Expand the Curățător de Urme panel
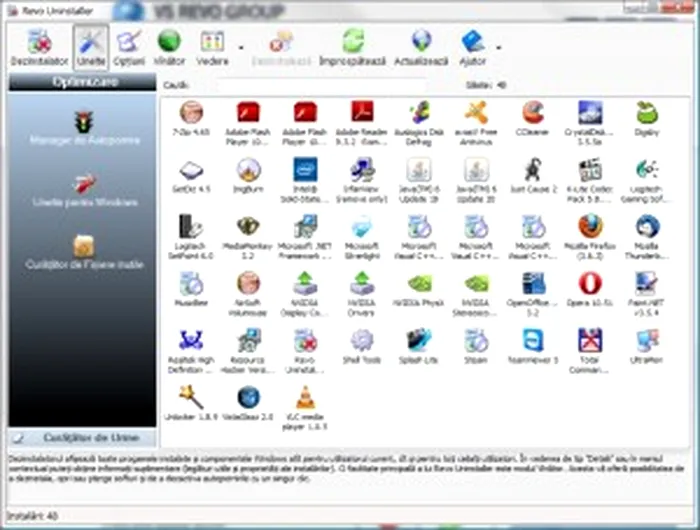This screenshot has height=530, width=700. point(82,438)
